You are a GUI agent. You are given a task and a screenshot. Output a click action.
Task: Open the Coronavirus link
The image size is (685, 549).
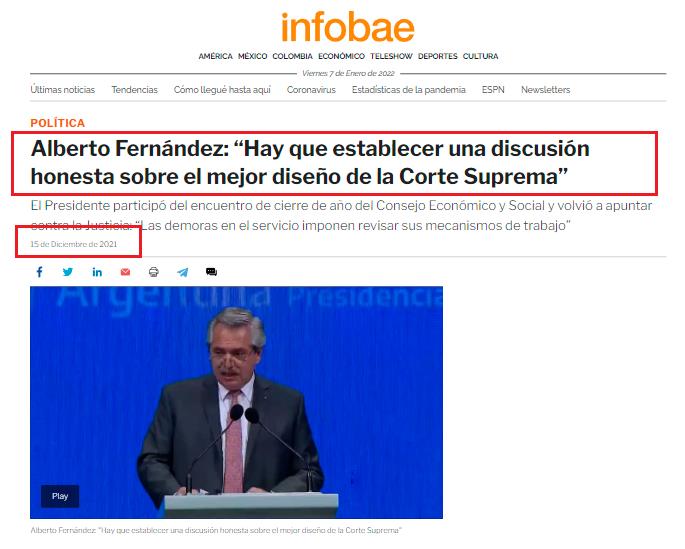[311, 90]
